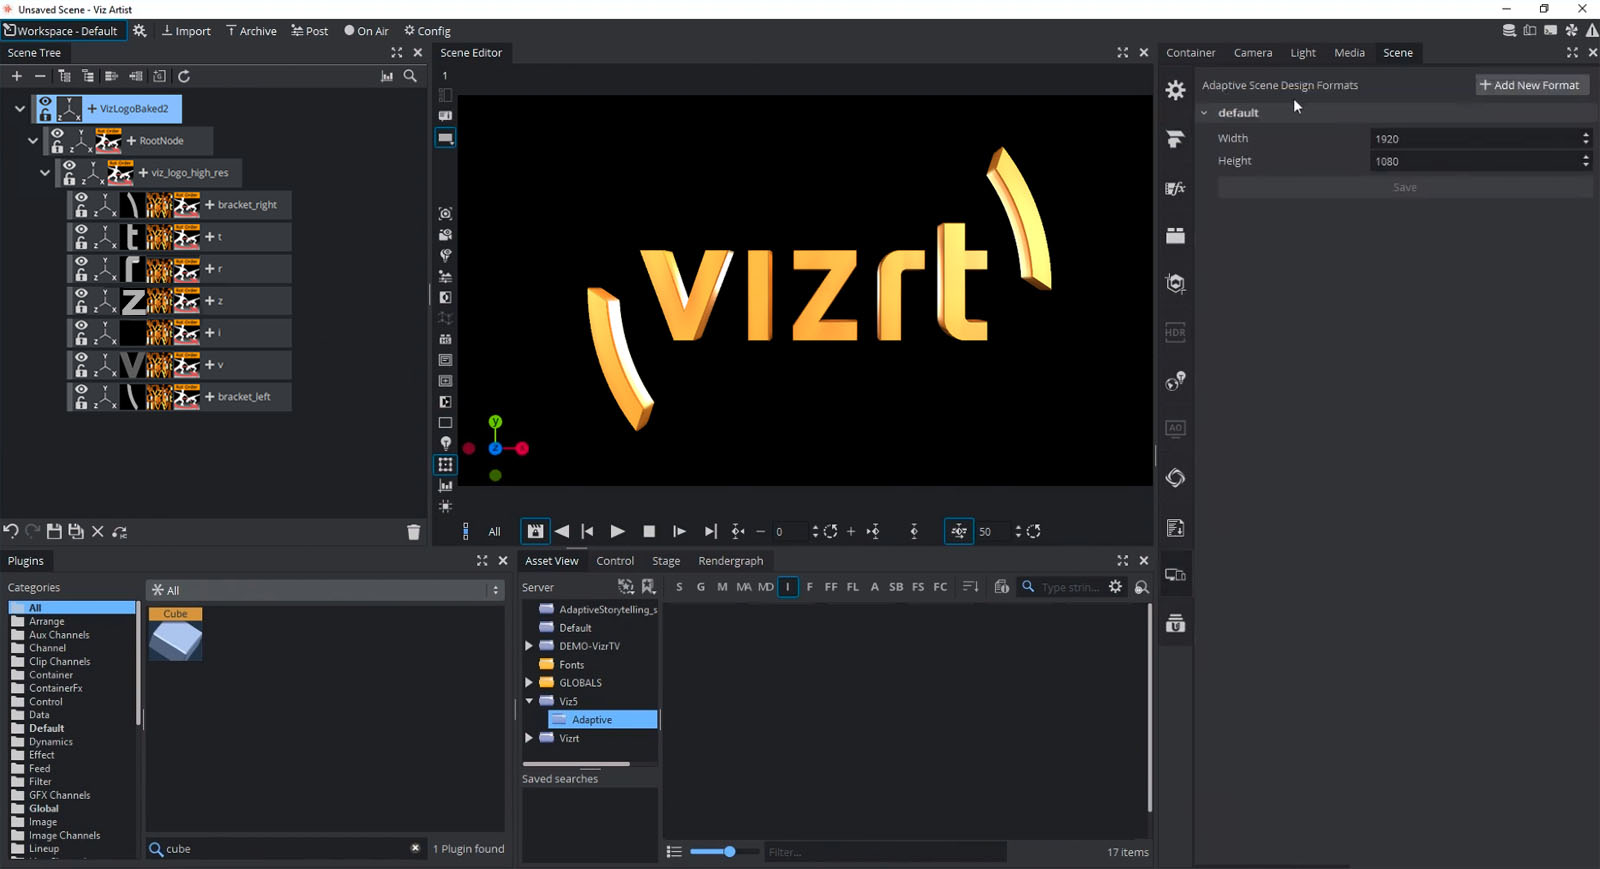Open global scene settings gear icon
The height and width of the screenshot is (869, 1600).
[1176, 90]
